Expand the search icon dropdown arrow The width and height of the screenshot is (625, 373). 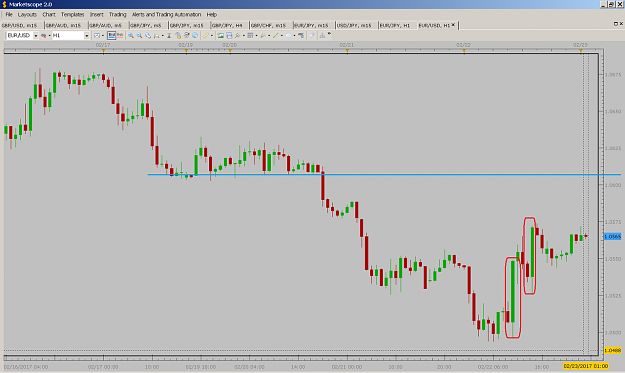point(243,35)
